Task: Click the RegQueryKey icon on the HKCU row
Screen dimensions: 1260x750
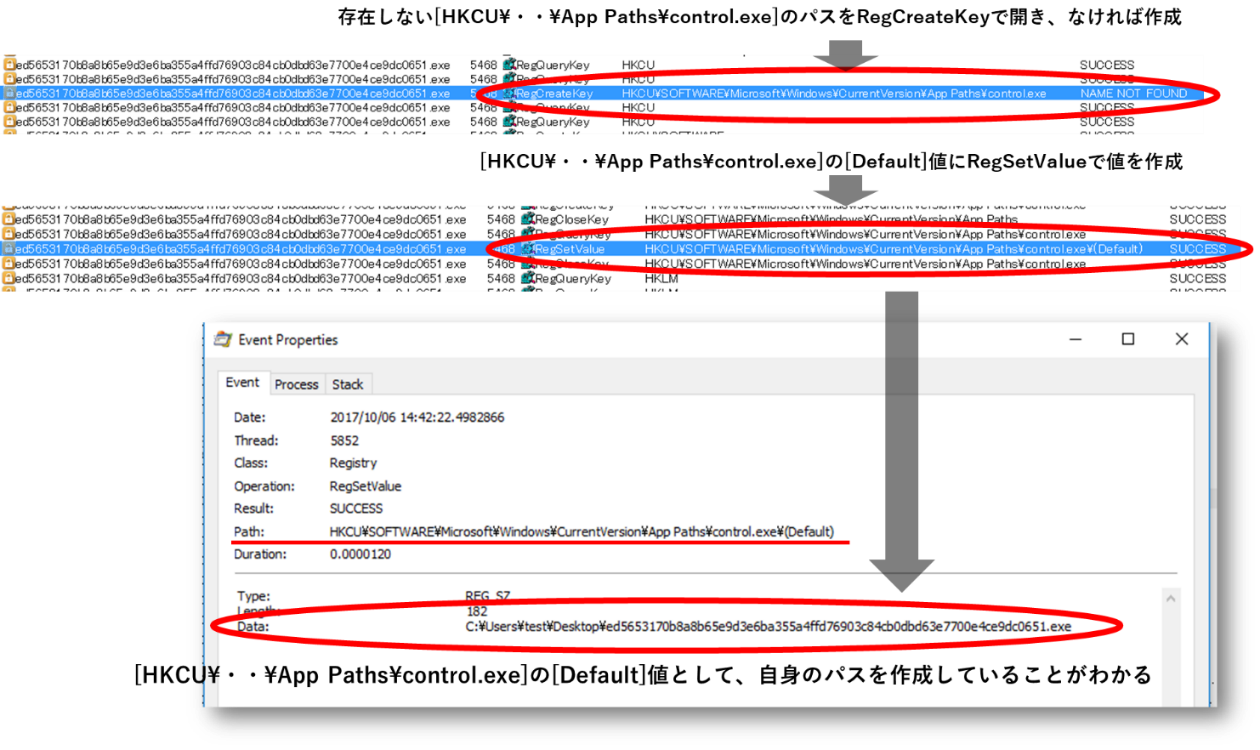Action: pyautogui.click(x=509, y=64)
